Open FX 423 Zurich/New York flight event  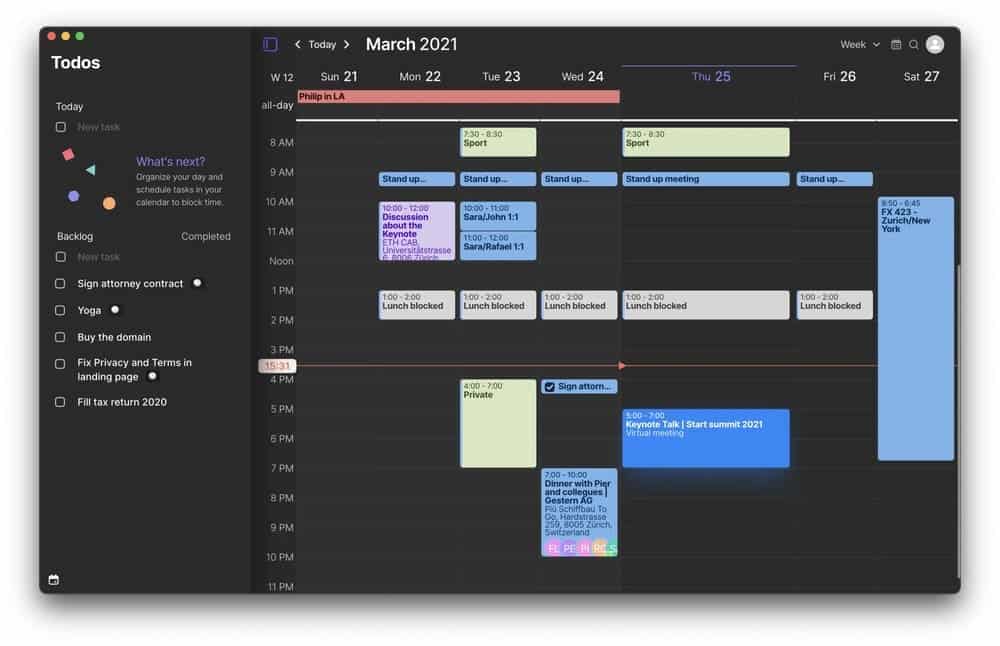pos(915,328)
